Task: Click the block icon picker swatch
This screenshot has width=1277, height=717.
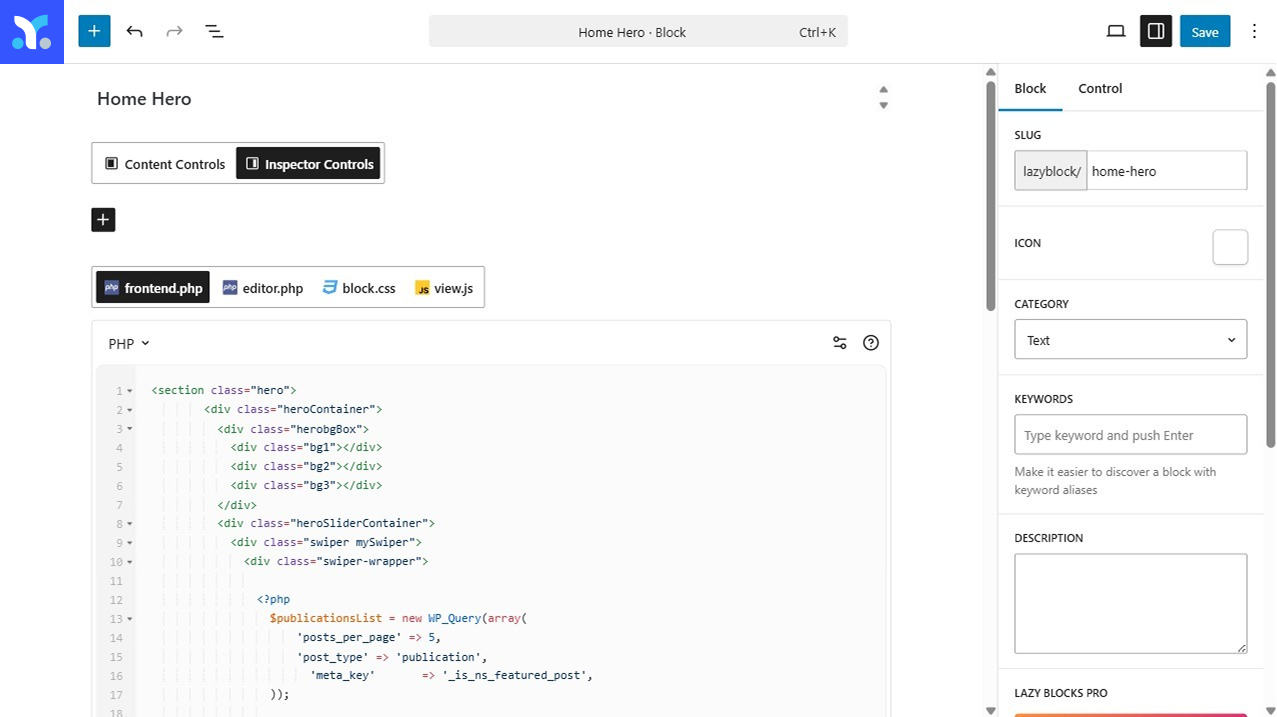Action: (x=1230, y=247)
